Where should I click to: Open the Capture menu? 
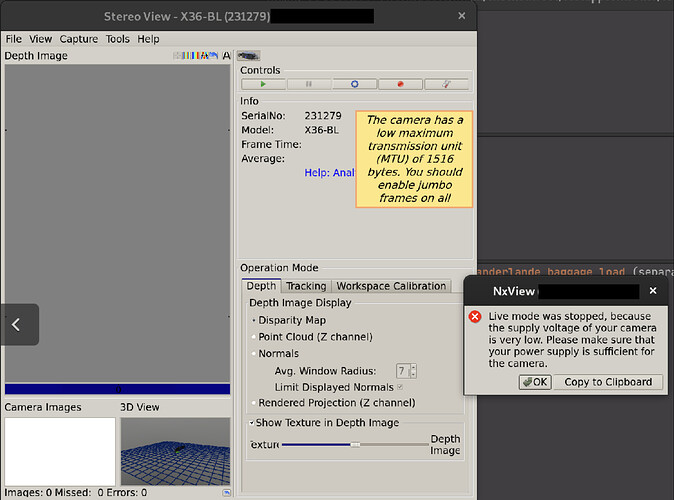click(79, 39)
